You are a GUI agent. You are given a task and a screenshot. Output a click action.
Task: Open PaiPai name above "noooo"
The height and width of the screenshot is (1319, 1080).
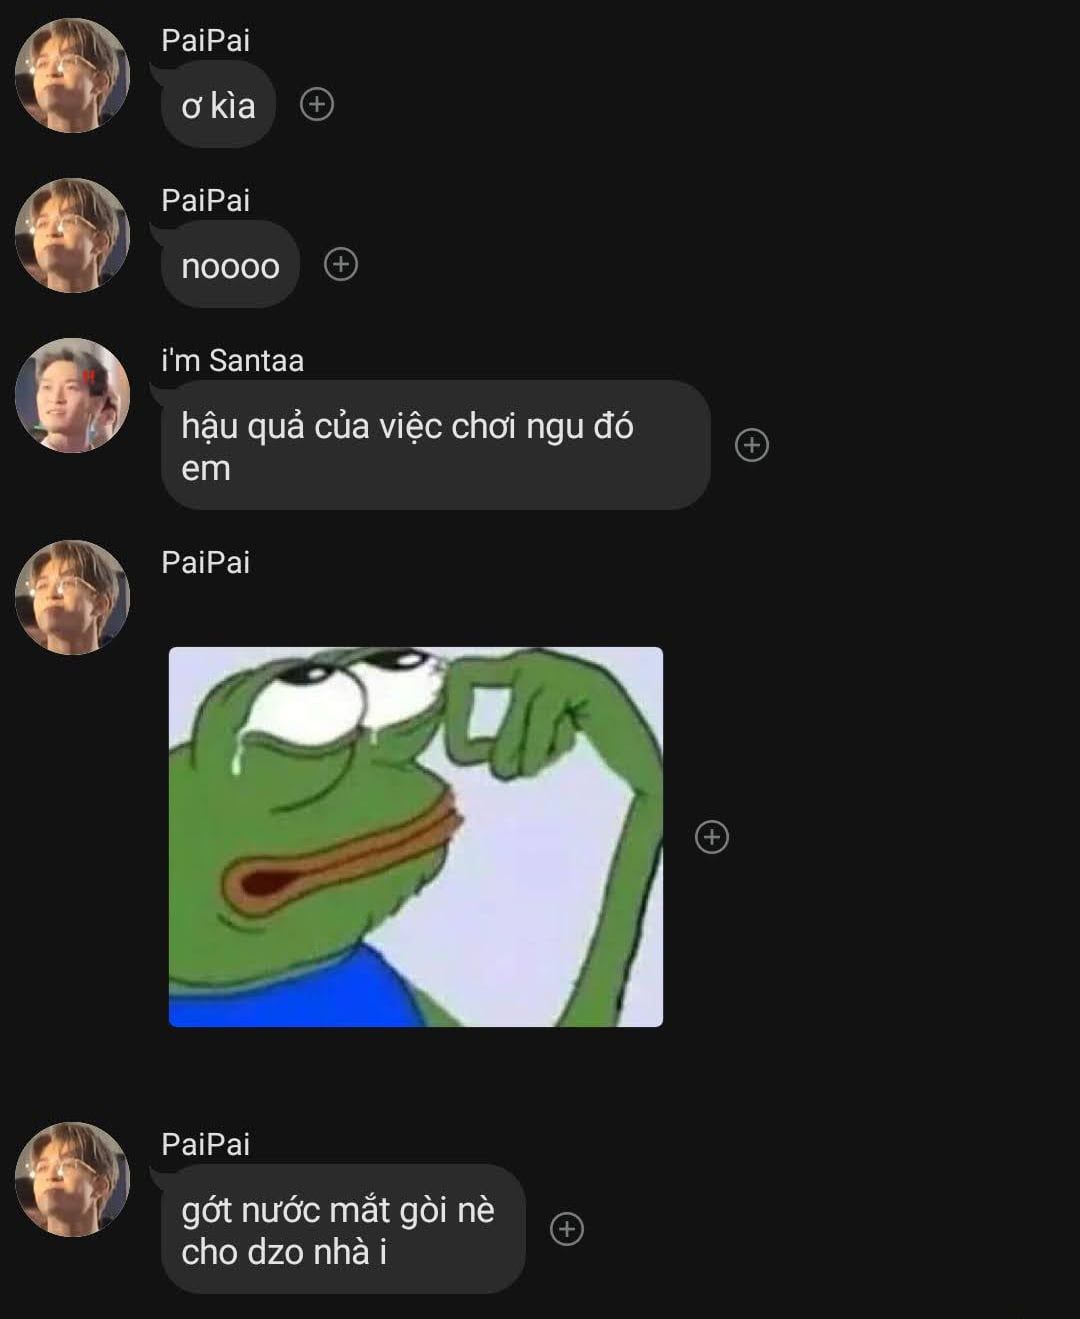point(205,200)
